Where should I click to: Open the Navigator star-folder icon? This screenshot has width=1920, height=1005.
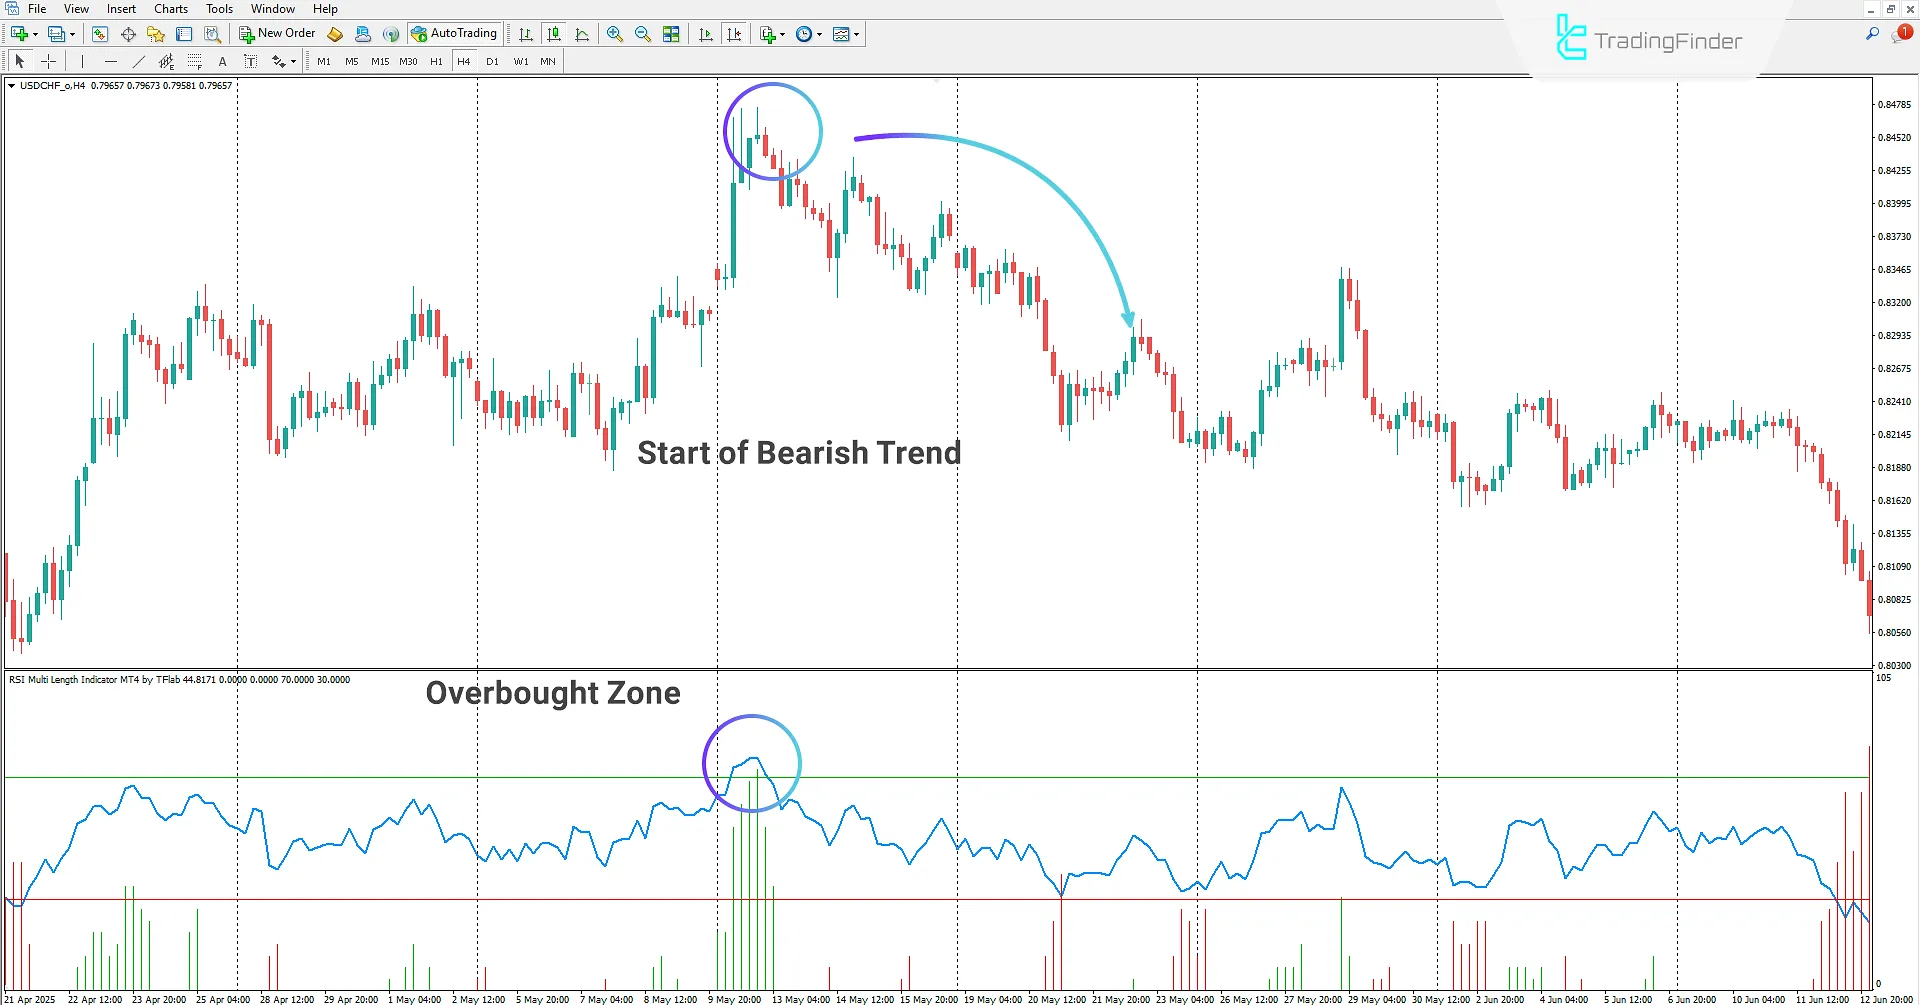156,34
